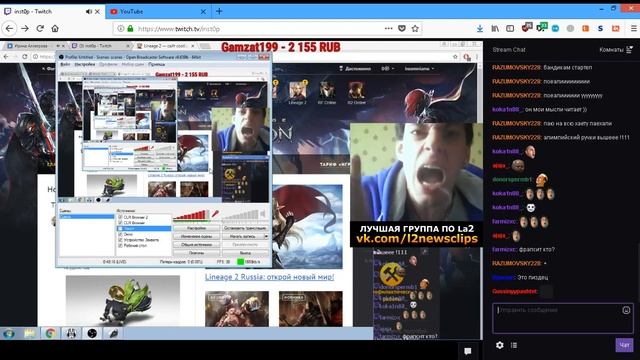The image size is (640, 360).
Task: Click the Stream Chat header
Action: (x=509, y=50)
